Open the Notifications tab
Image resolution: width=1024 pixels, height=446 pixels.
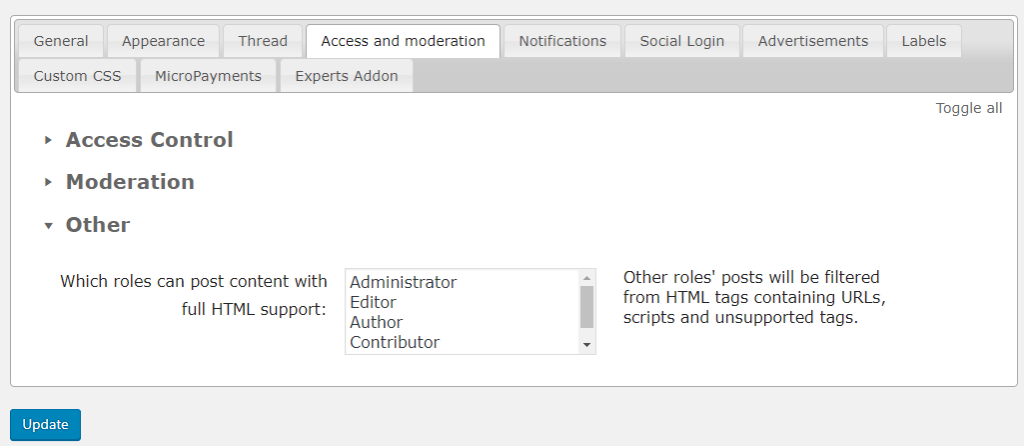562,41
